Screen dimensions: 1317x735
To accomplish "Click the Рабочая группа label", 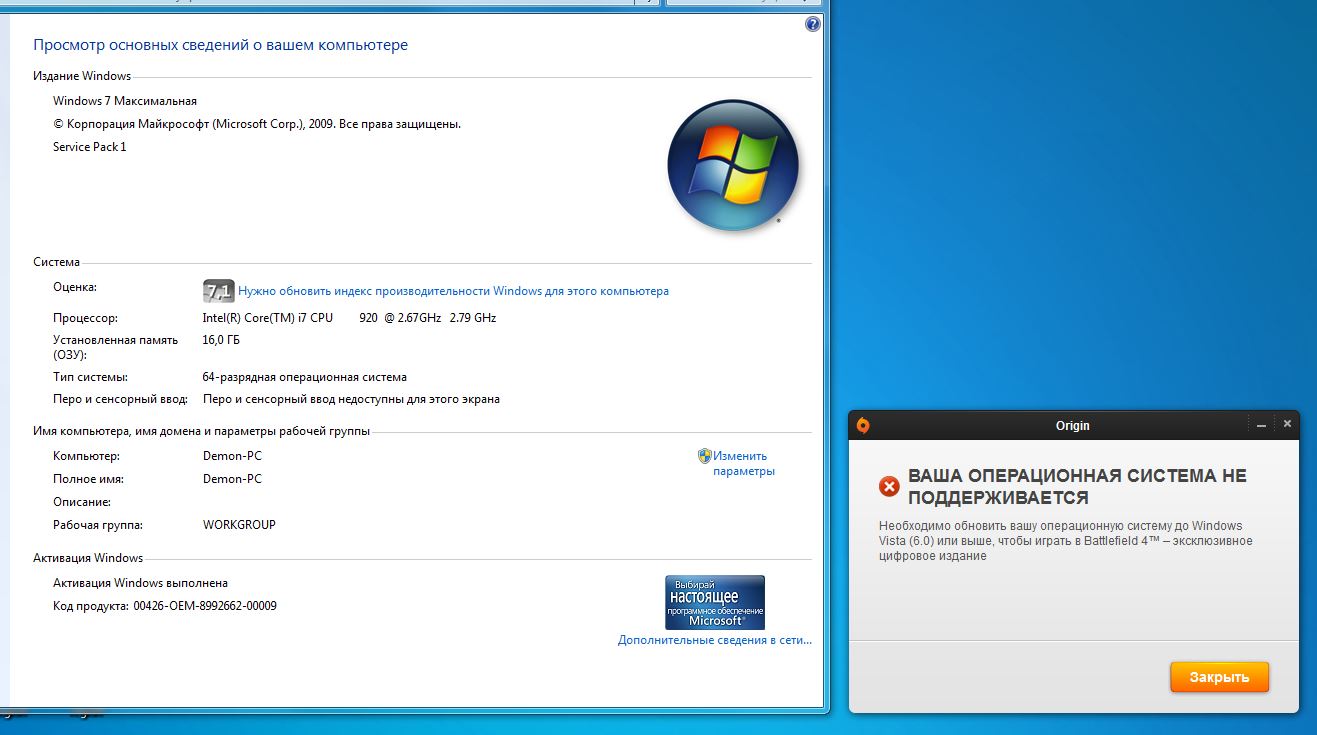I will pos(98,525).
